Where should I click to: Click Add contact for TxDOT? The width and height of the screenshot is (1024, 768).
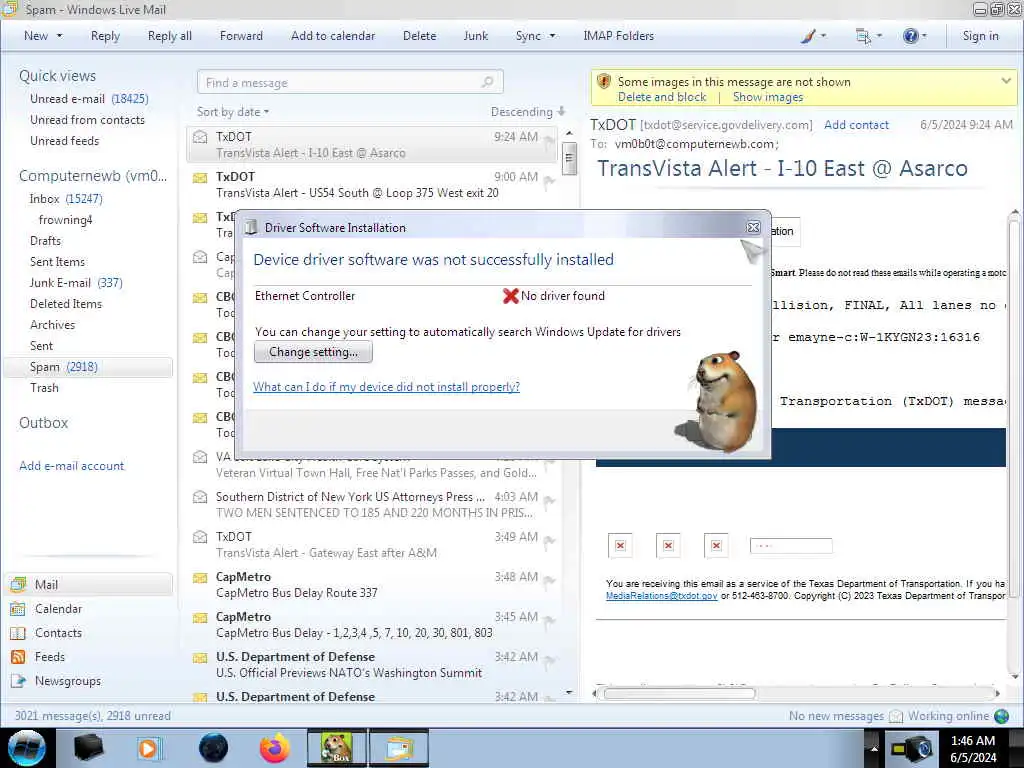pos(856,125)
